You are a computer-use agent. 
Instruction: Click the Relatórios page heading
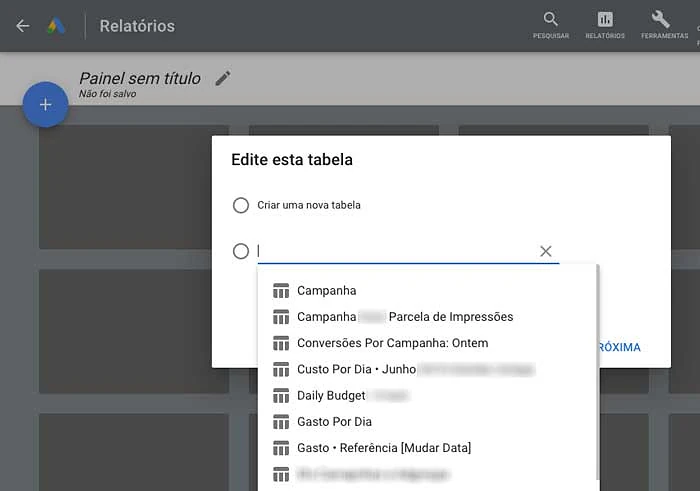coord(137,26)
